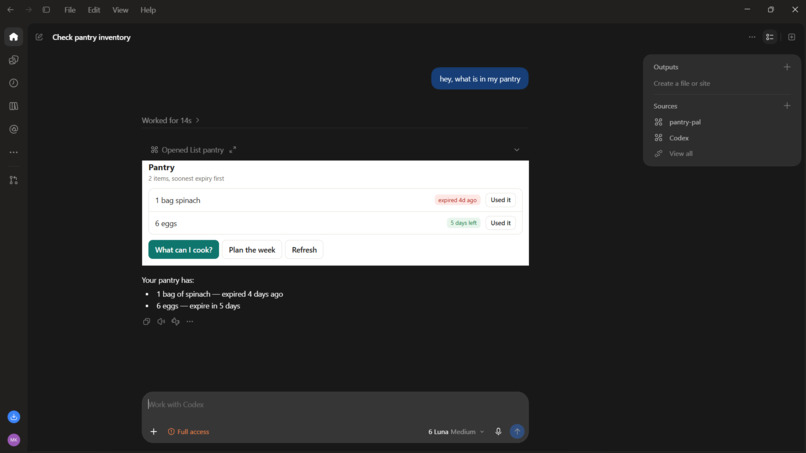Click the 1 bag spinach row text
This screenshot has width=806, height=453.
(178, 200)
